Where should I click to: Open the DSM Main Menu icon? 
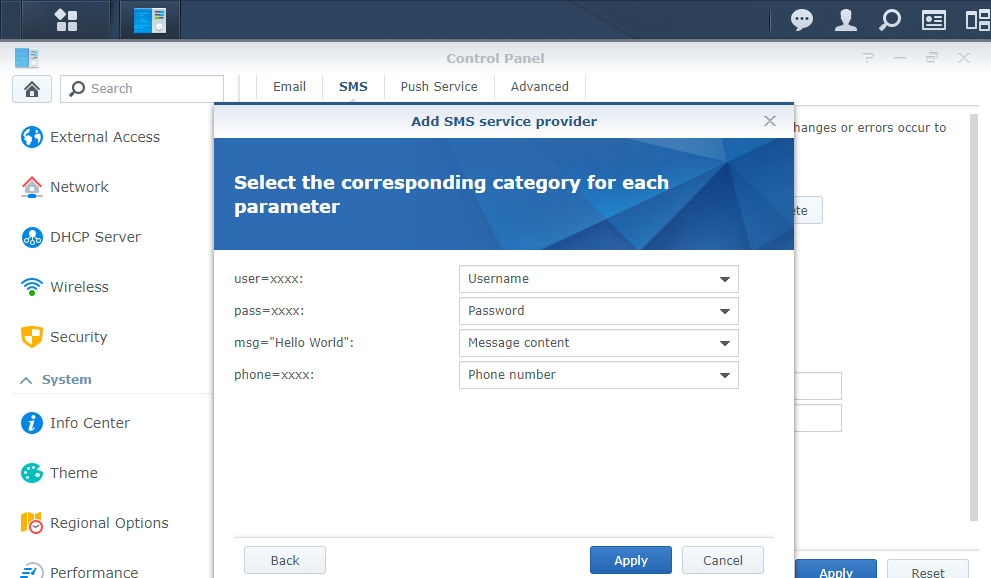coord(66,20)
